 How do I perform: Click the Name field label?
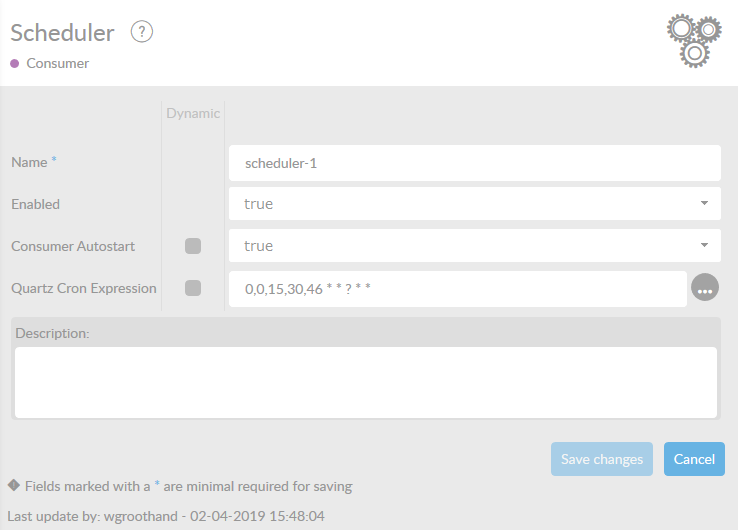(29, 162)
